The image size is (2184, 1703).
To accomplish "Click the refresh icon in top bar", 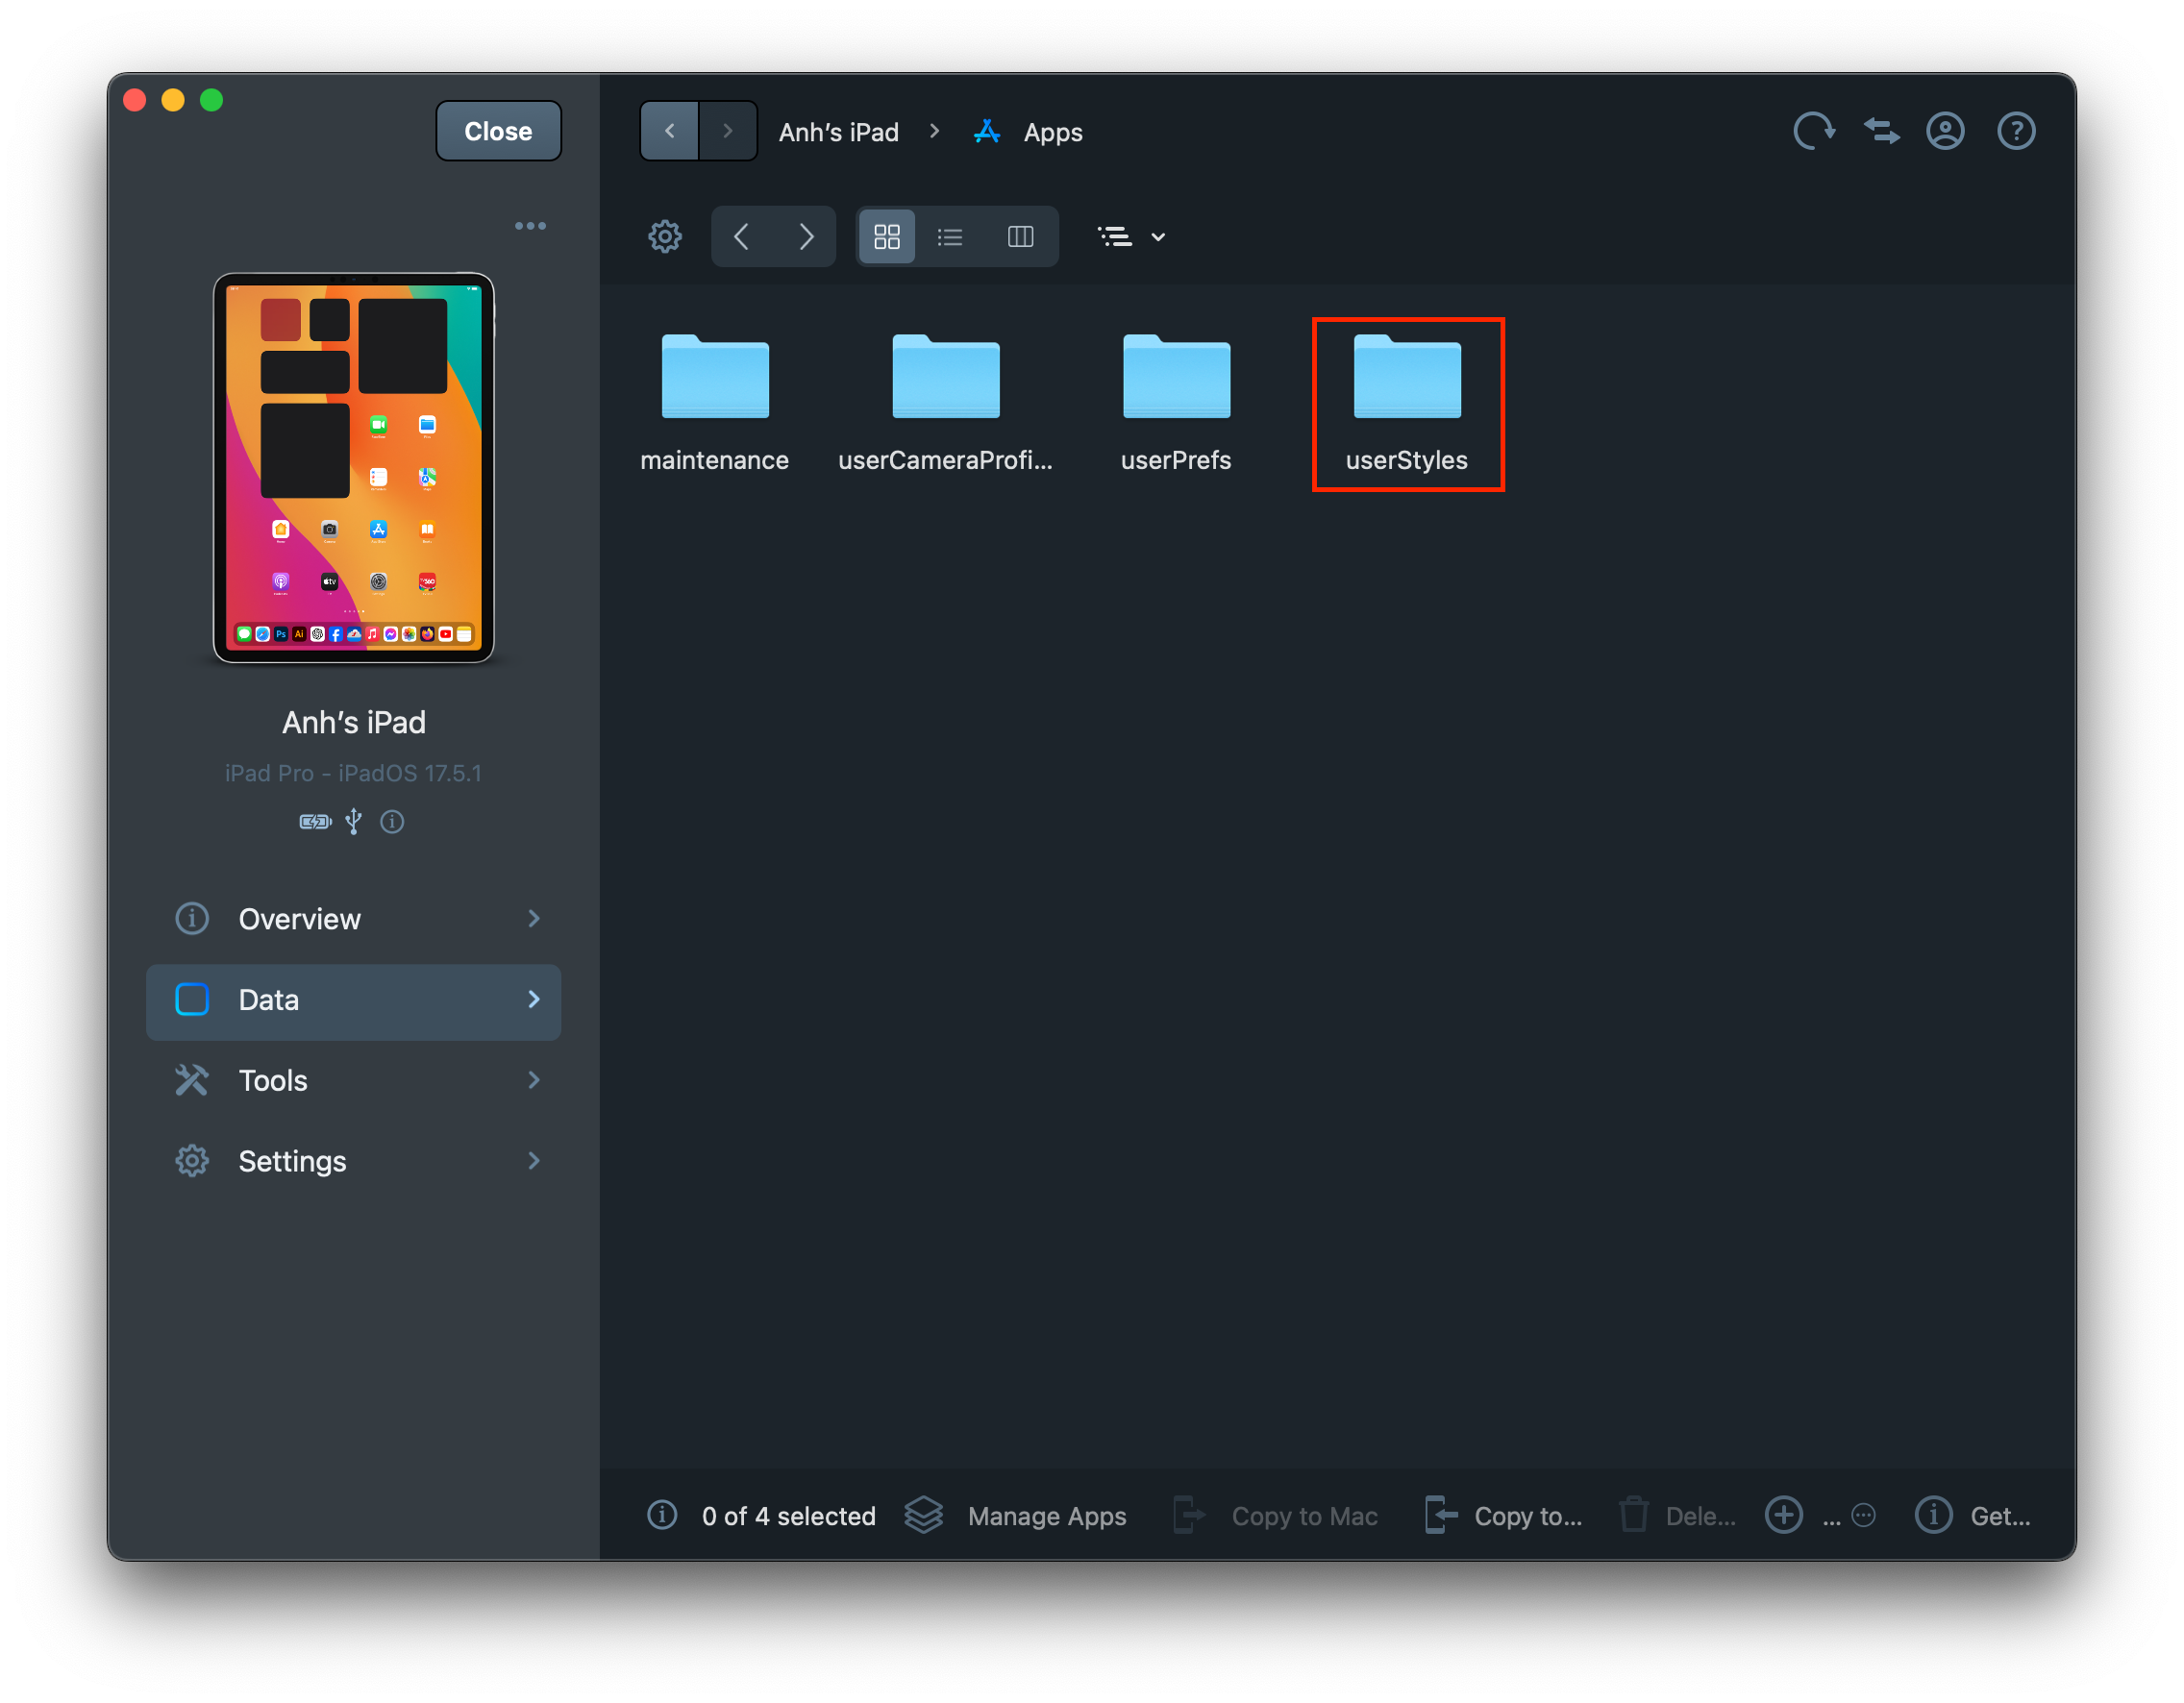I will click(1813, 131).
